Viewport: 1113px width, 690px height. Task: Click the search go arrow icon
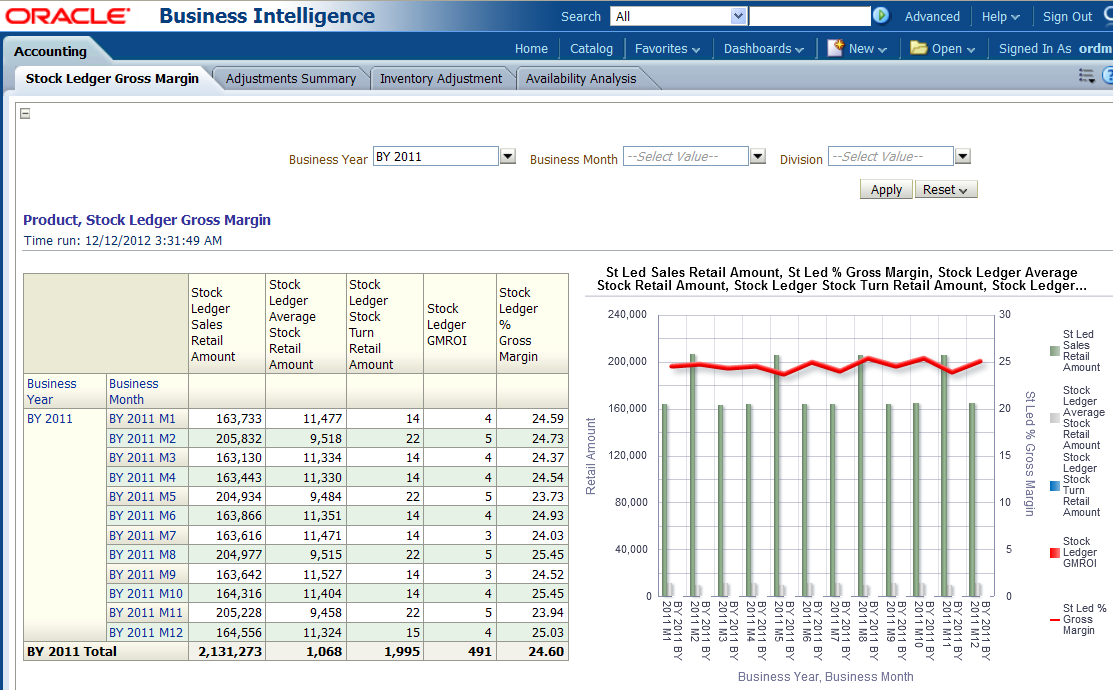881,16
